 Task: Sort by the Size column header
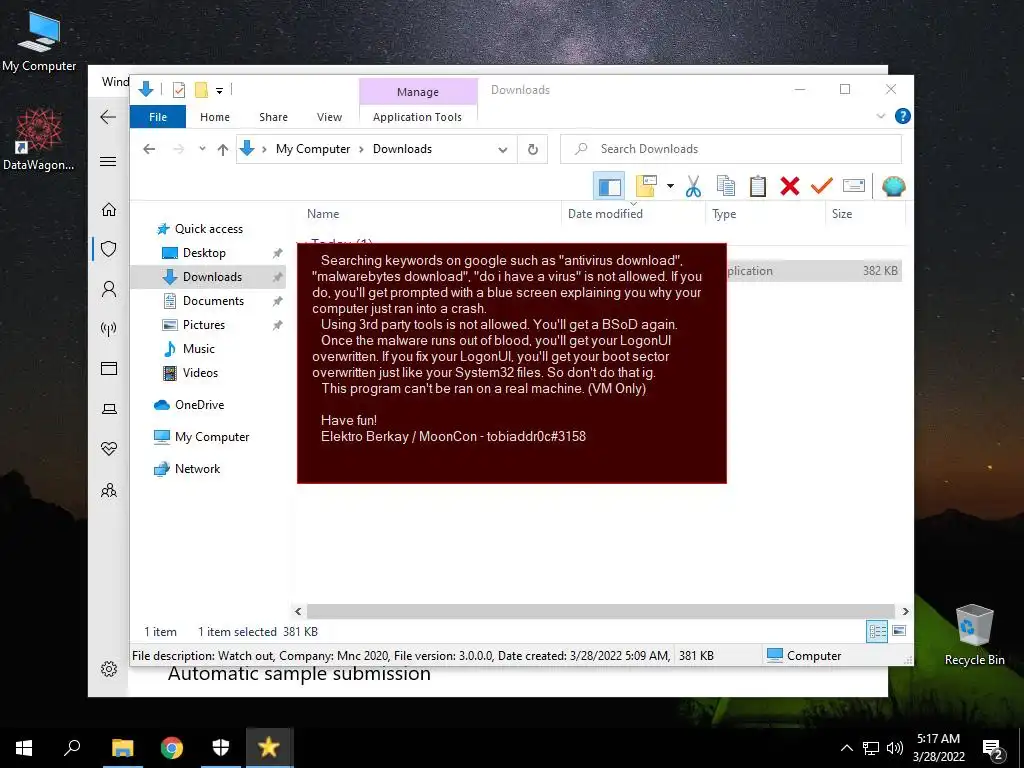pos(842,214)
